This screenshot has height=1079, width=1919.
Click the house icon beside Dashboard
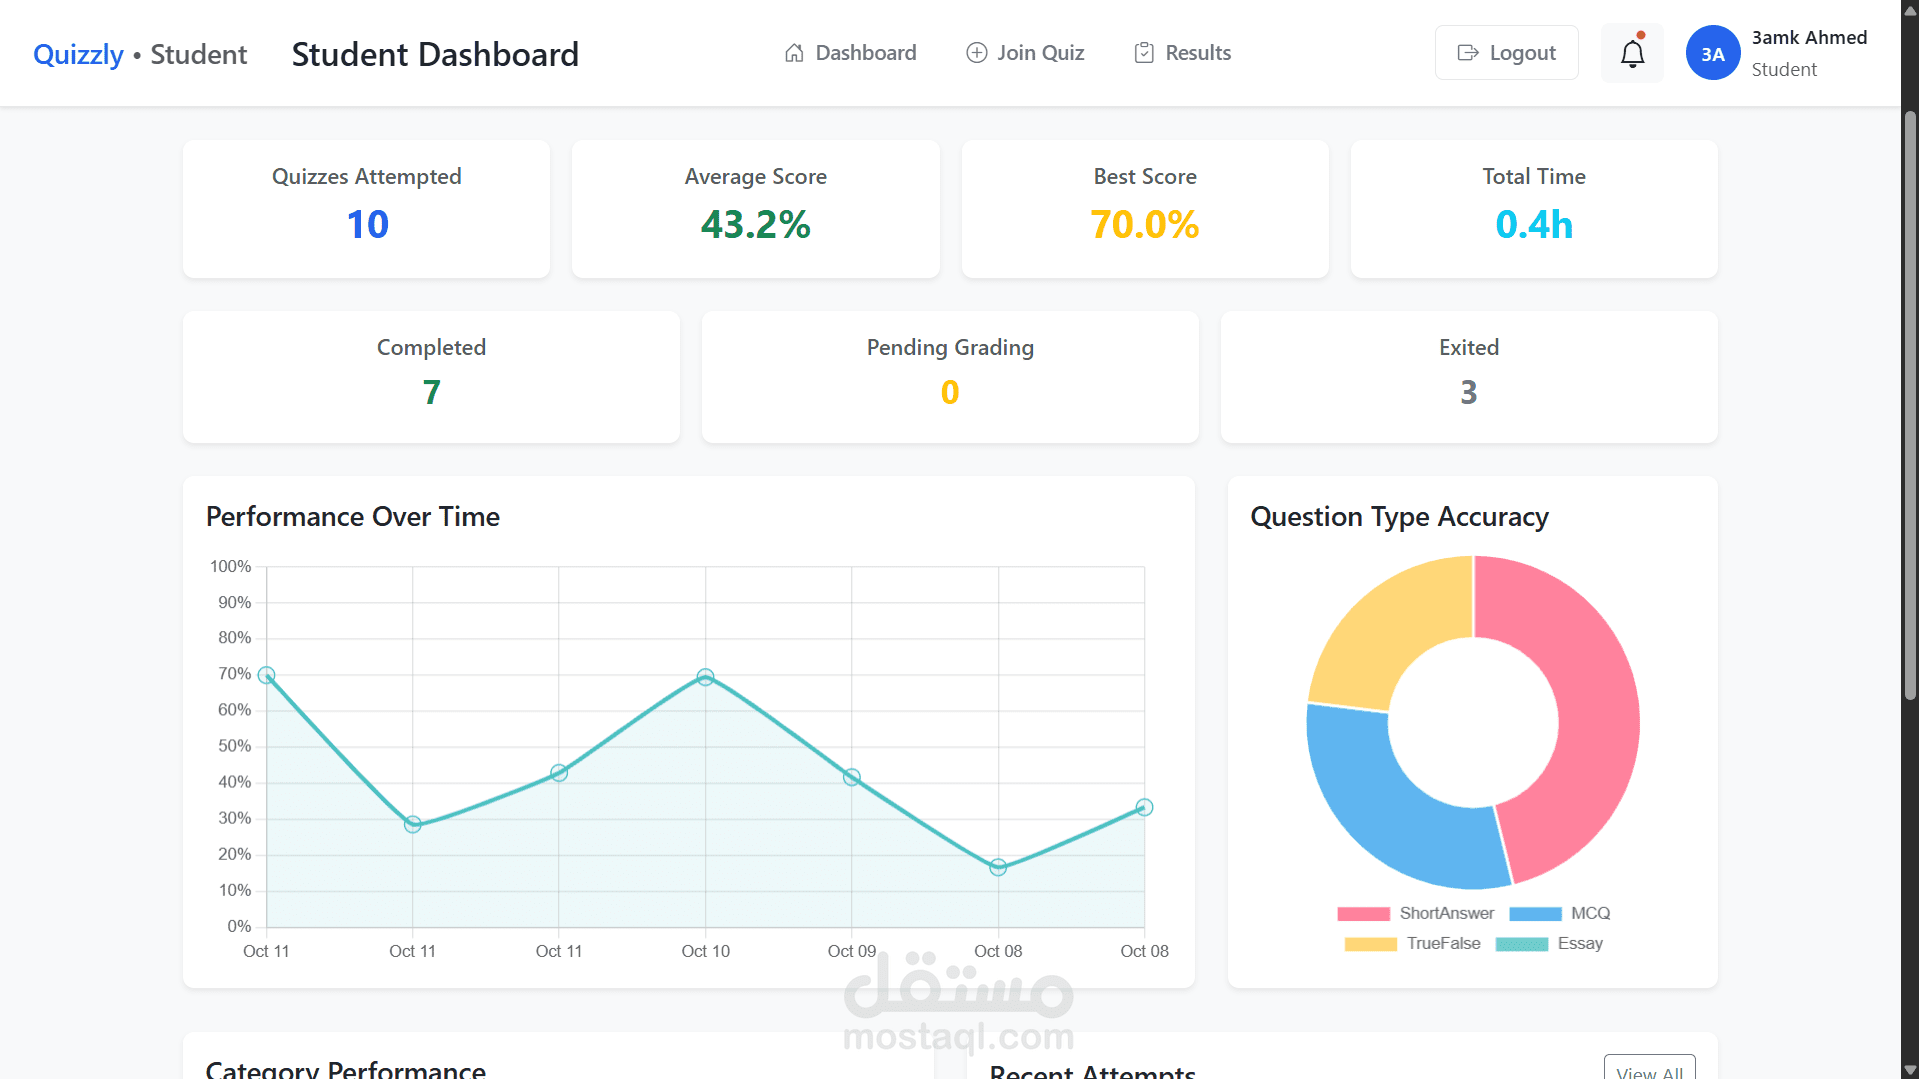(x=794, y=53)
